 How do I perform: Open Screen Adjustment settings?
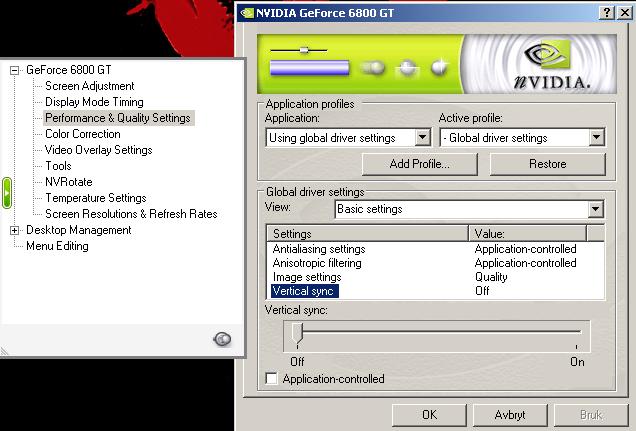pos(90,86)
